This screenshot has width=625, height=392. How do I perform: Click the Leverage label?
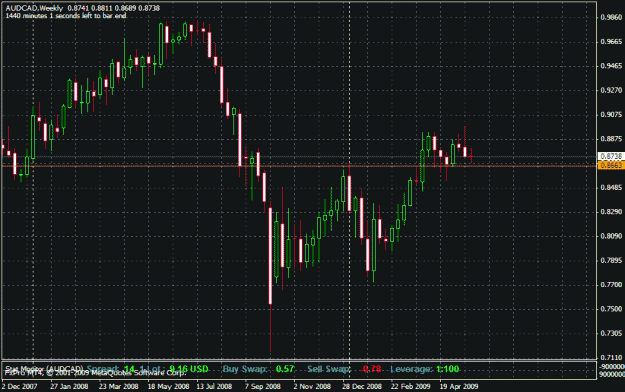click(x=411, y=369)
